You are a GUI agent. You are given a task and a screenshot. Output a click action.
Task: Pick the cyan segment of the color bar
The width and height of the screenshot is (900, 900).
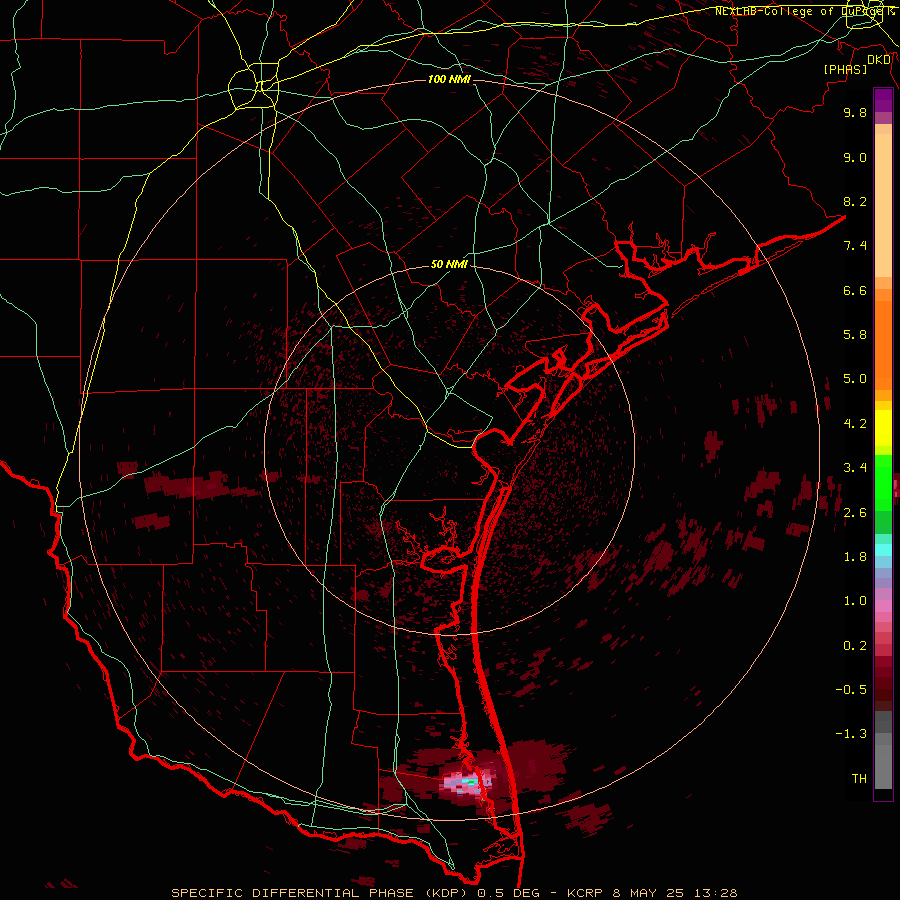(883, 550)
